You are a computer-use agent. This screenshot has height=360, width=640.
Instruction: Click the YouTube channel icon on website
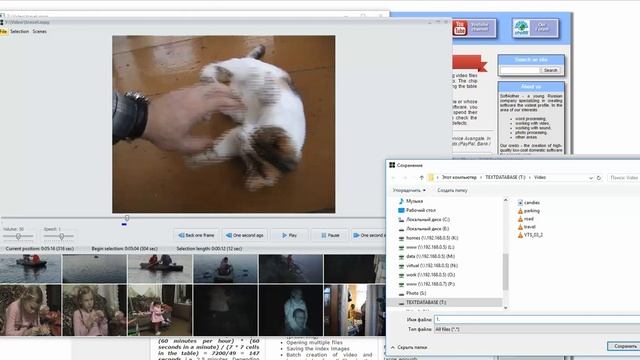coord(460,28)
